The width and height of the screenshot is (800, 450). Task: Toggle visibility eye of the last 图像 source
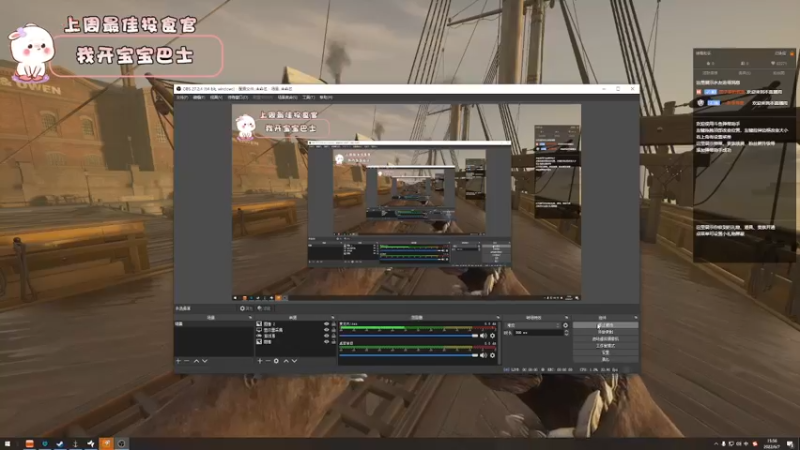coord(327,342)
